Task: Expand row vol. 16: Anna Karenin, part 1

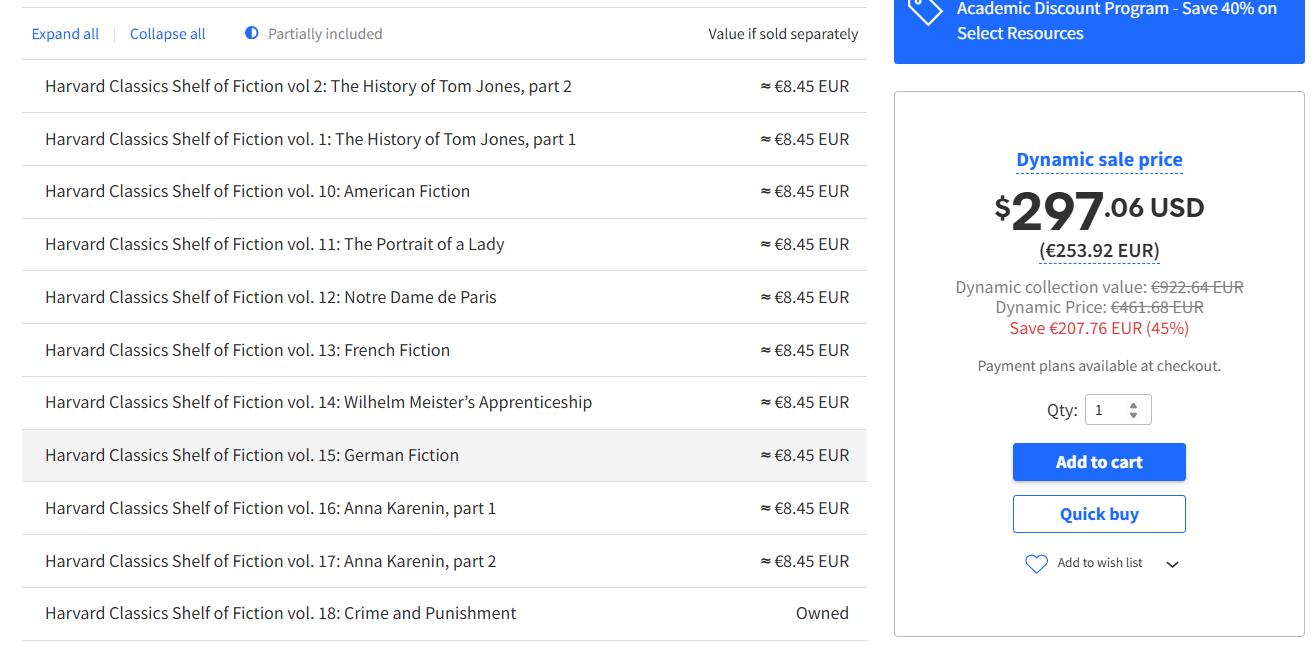Action: coord(444,508)
